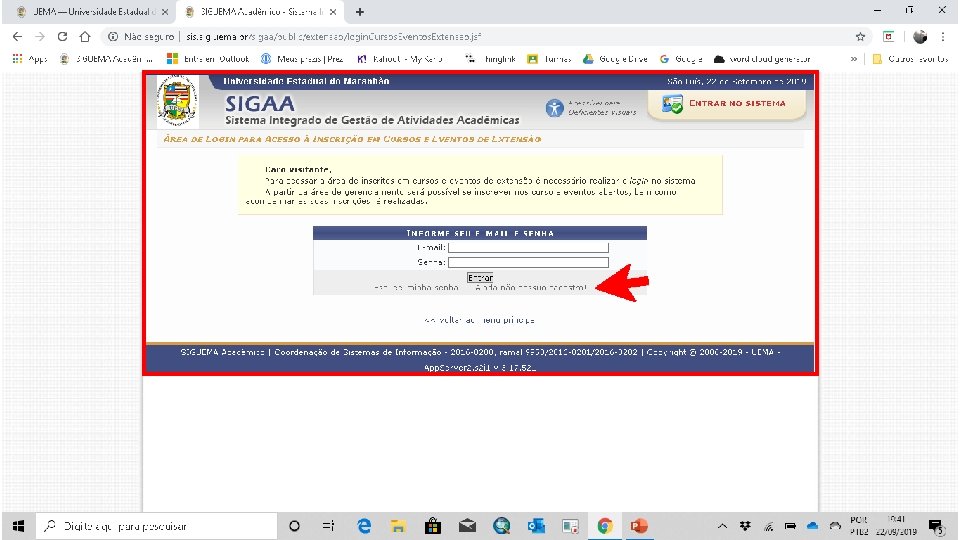
Task: Open the Prezi bookmark
Action: (302, 59)
